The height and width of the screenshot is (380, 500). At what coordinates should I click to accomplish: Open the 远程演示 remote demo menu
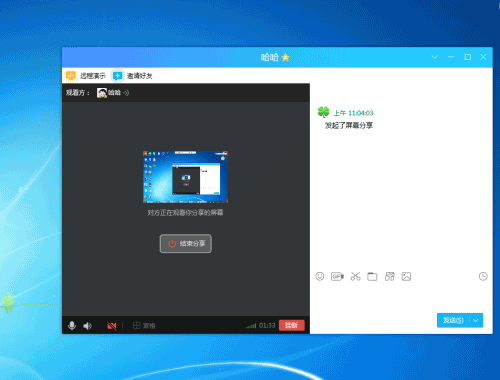(x=86, y=76)
